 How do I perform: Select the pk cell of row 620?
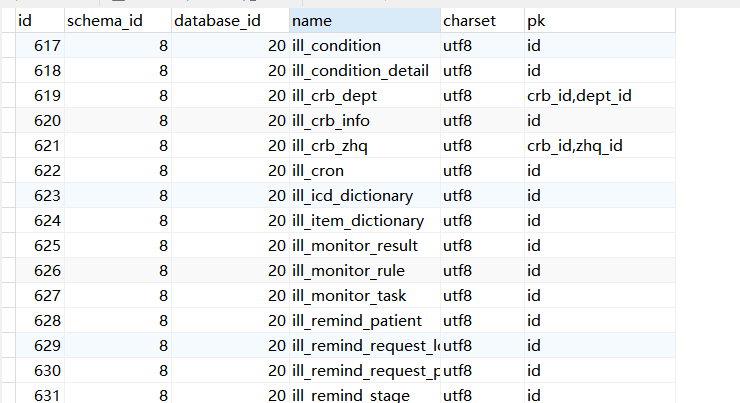(600, 121)
